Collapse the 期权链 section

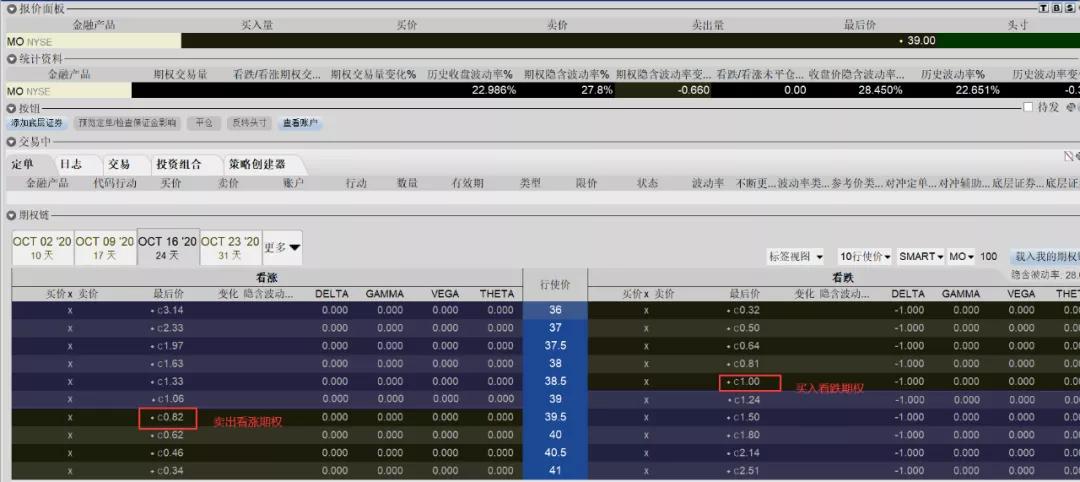pyautogui.click(x=12, y=216)
